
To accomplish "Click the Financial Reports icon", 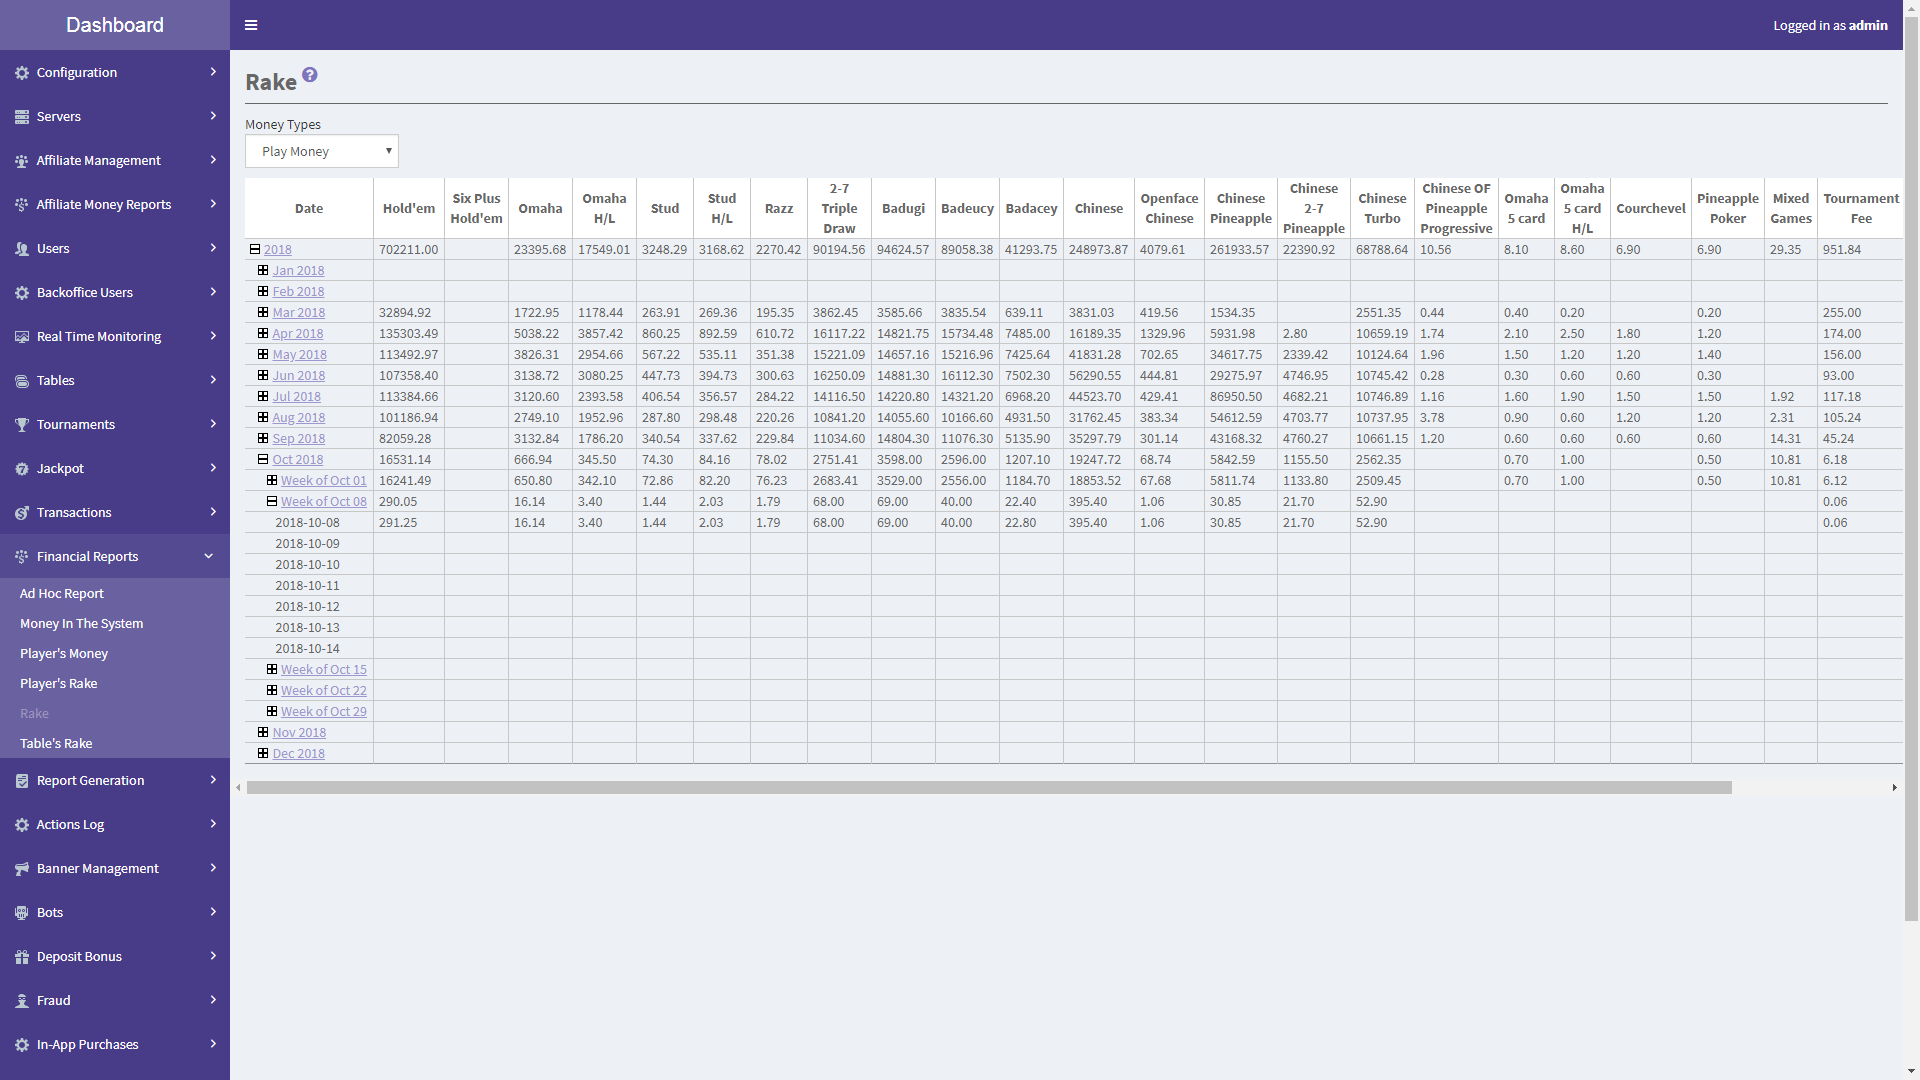I will click(22, 557).
